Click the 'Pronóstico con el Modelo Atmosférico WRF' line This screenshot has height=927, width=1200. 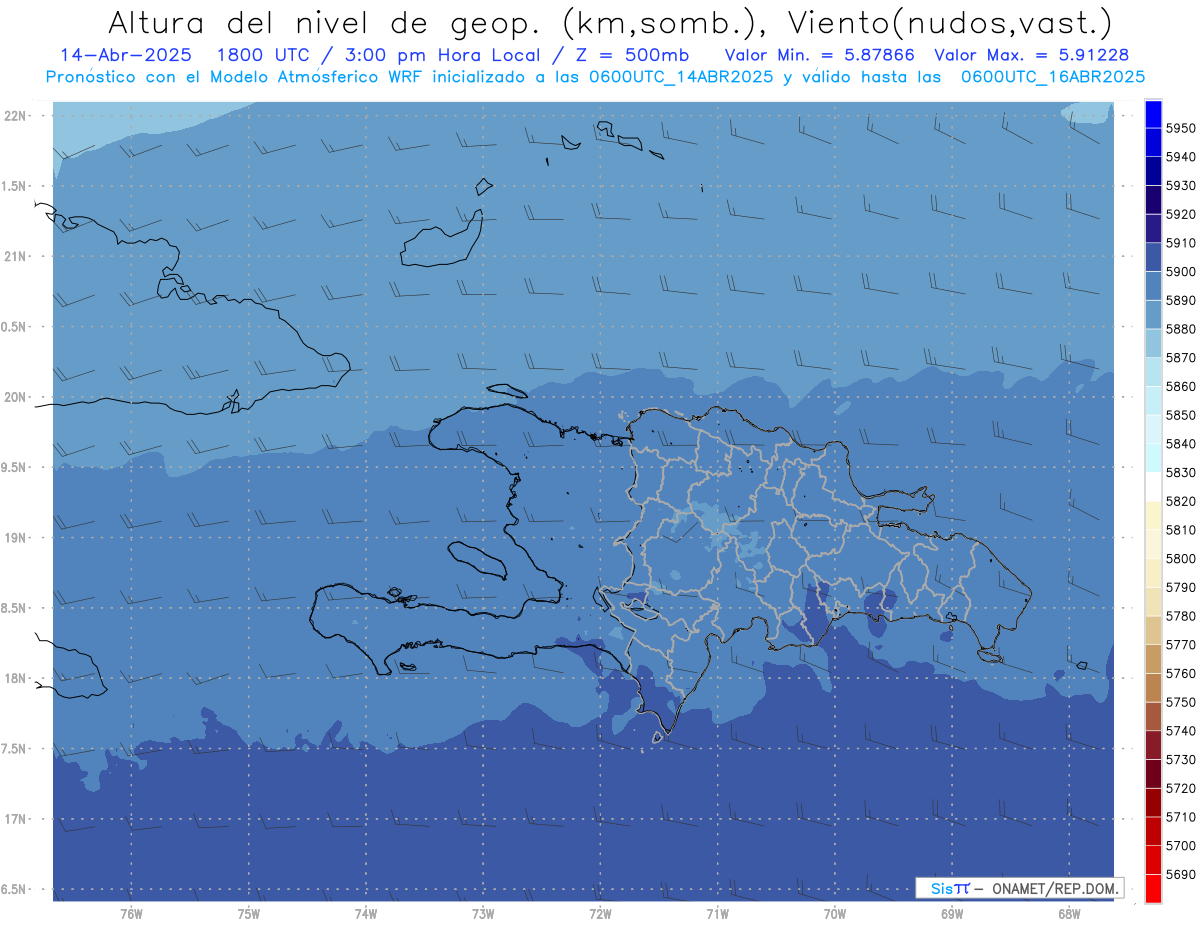tap(236, 76)
